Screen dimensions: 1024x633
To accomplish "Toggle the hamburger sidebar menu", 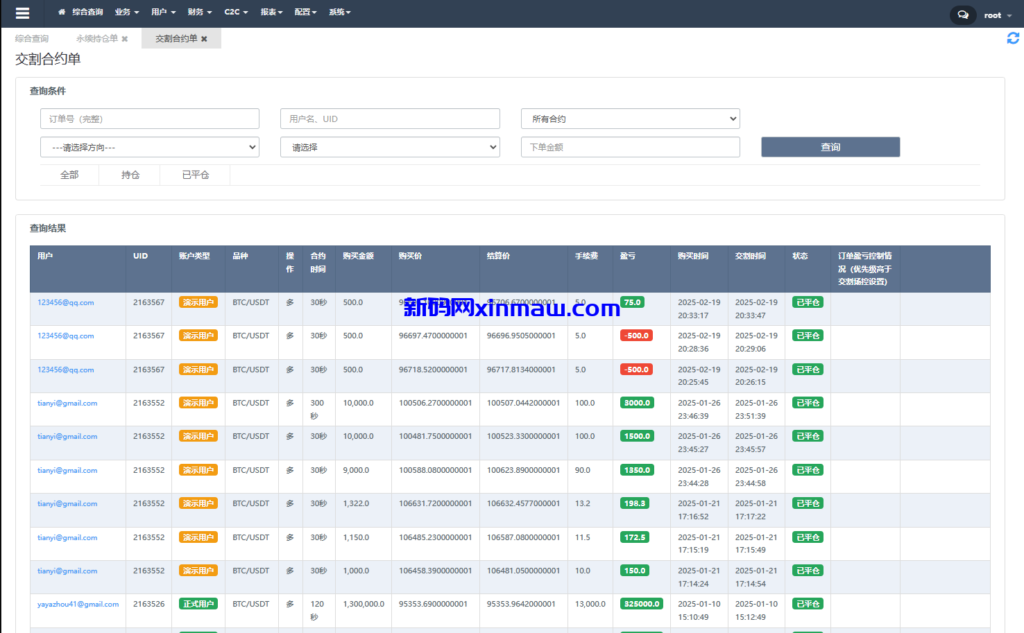I will [22, 14].
